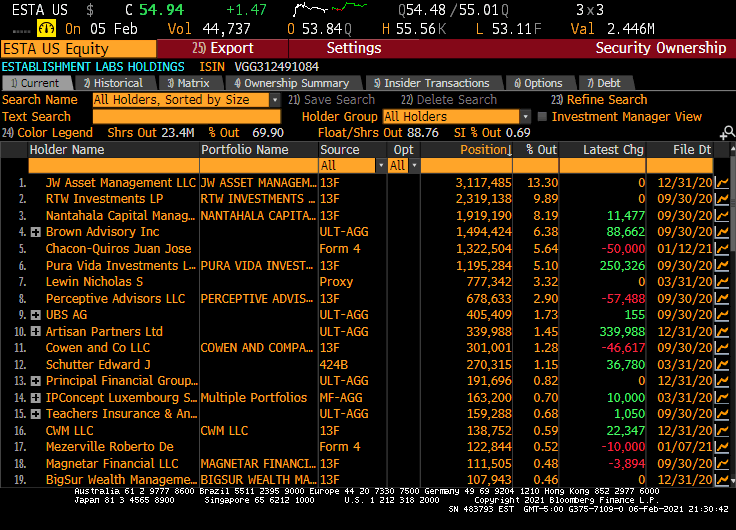
Task: Click the magnifier zoom icon above the table
Action: [x=727, y=133]
